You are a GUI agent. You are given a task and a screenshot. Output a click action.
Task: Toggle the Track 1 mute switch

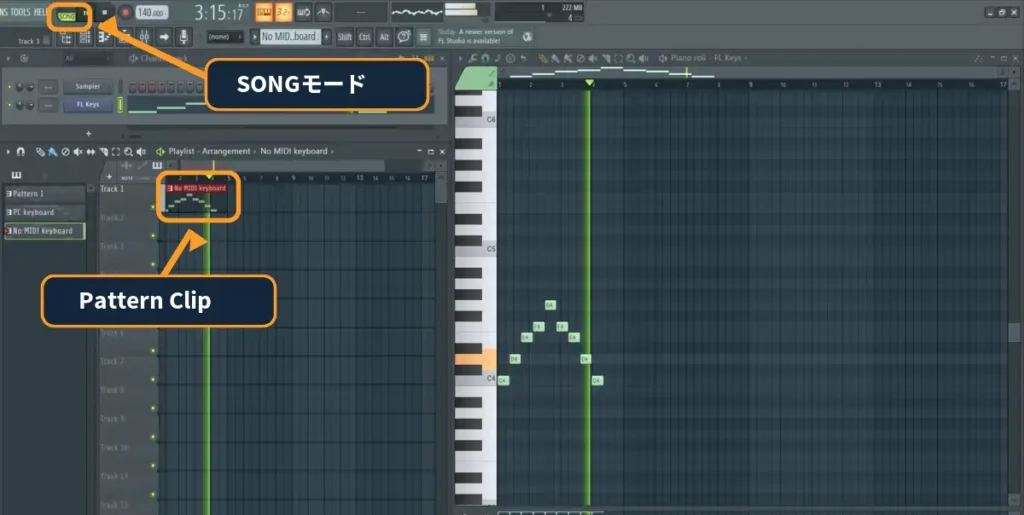(x=153, y=207)
